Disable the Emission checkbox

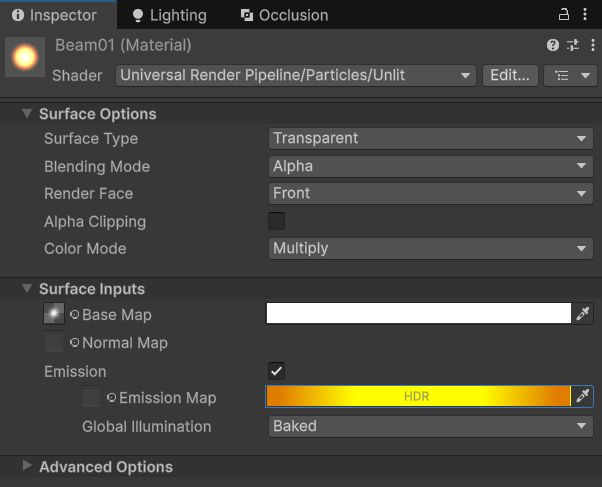[x=277, y=371]
